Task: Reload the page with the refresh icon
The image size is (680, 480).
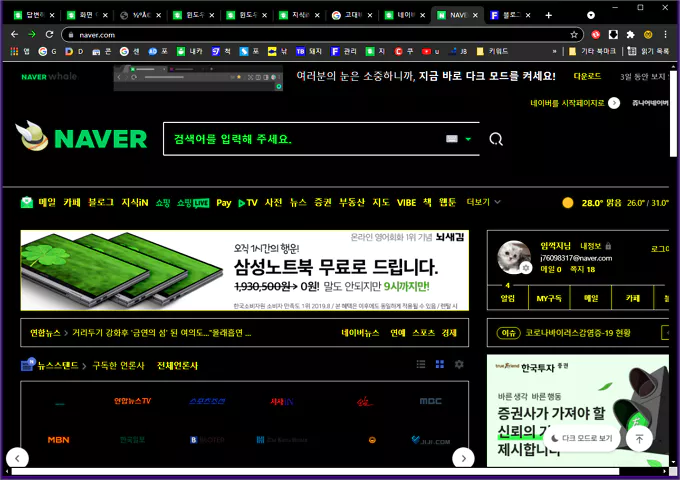Action: (49, 34)
